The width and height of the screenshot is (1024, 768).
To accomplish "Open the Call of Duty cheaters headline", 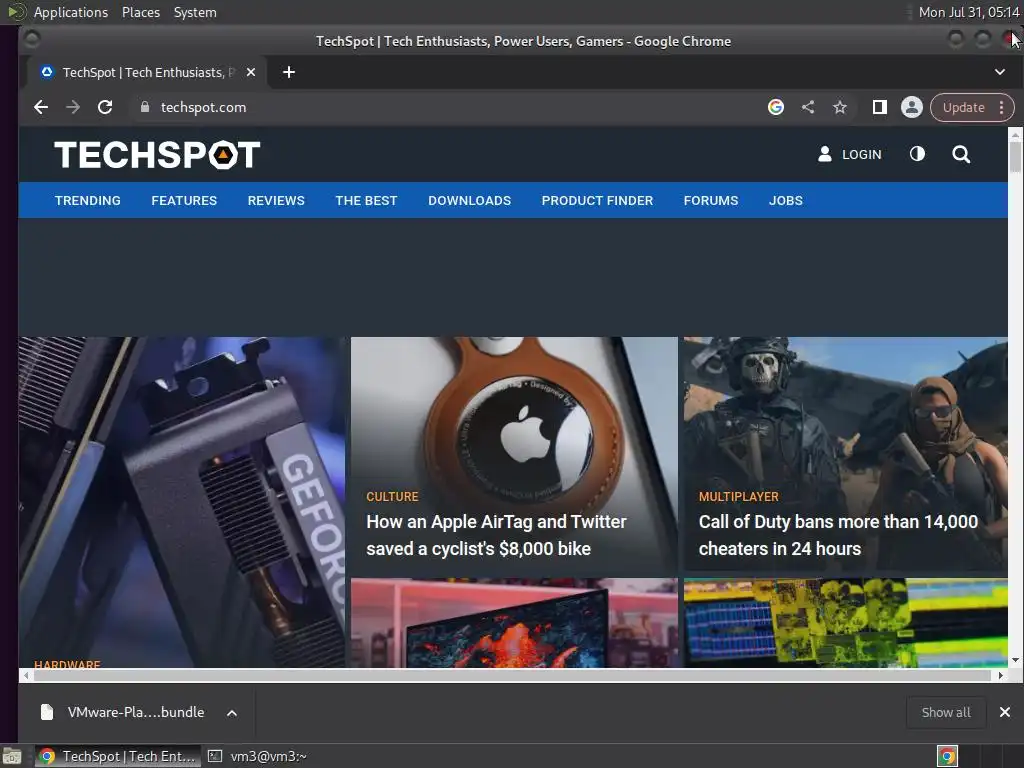I will (839, 536).
